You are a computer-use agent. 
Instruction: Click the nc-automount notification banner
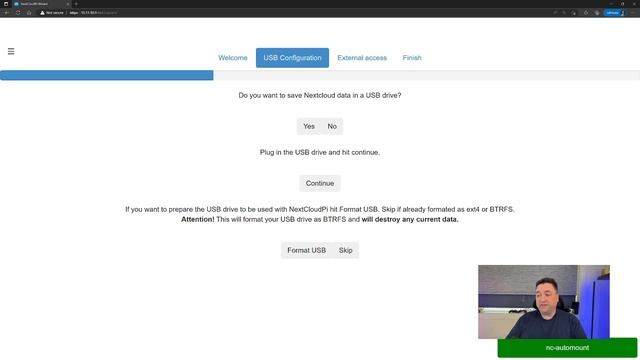point(567,348)
